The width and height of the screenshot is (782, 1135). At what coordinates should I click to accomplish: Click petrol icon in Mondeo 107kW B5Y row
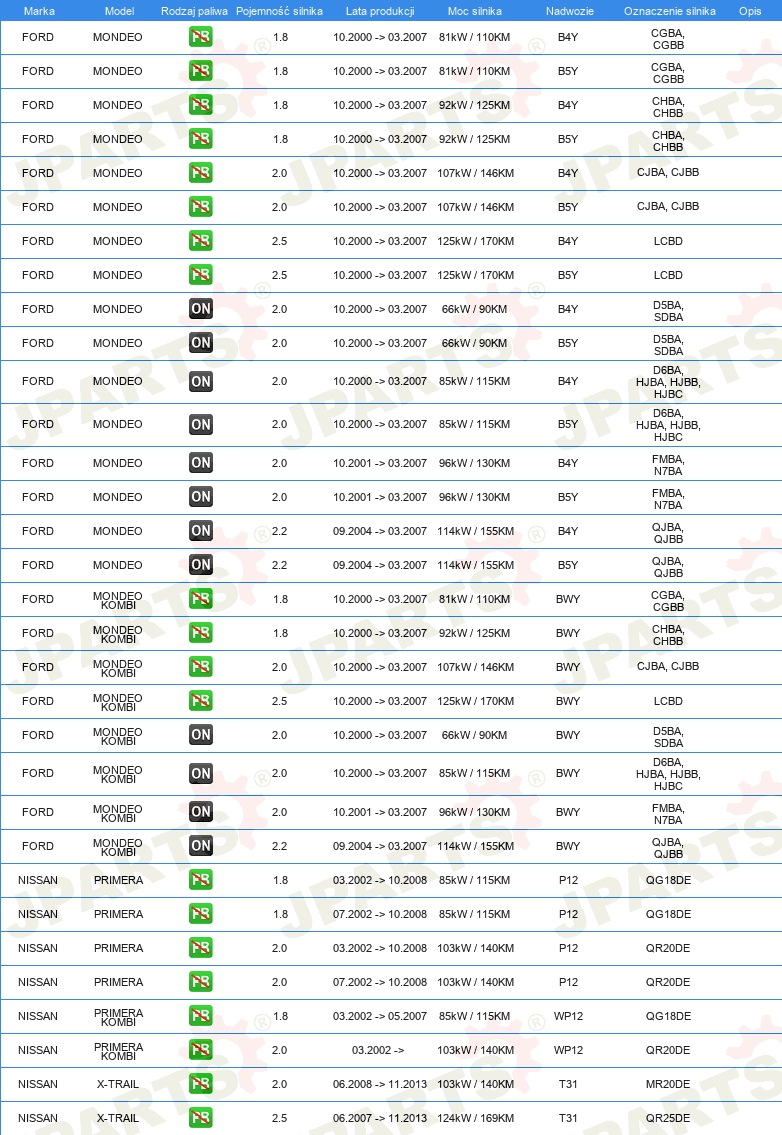pyautogui.click(x=201, y=207)
